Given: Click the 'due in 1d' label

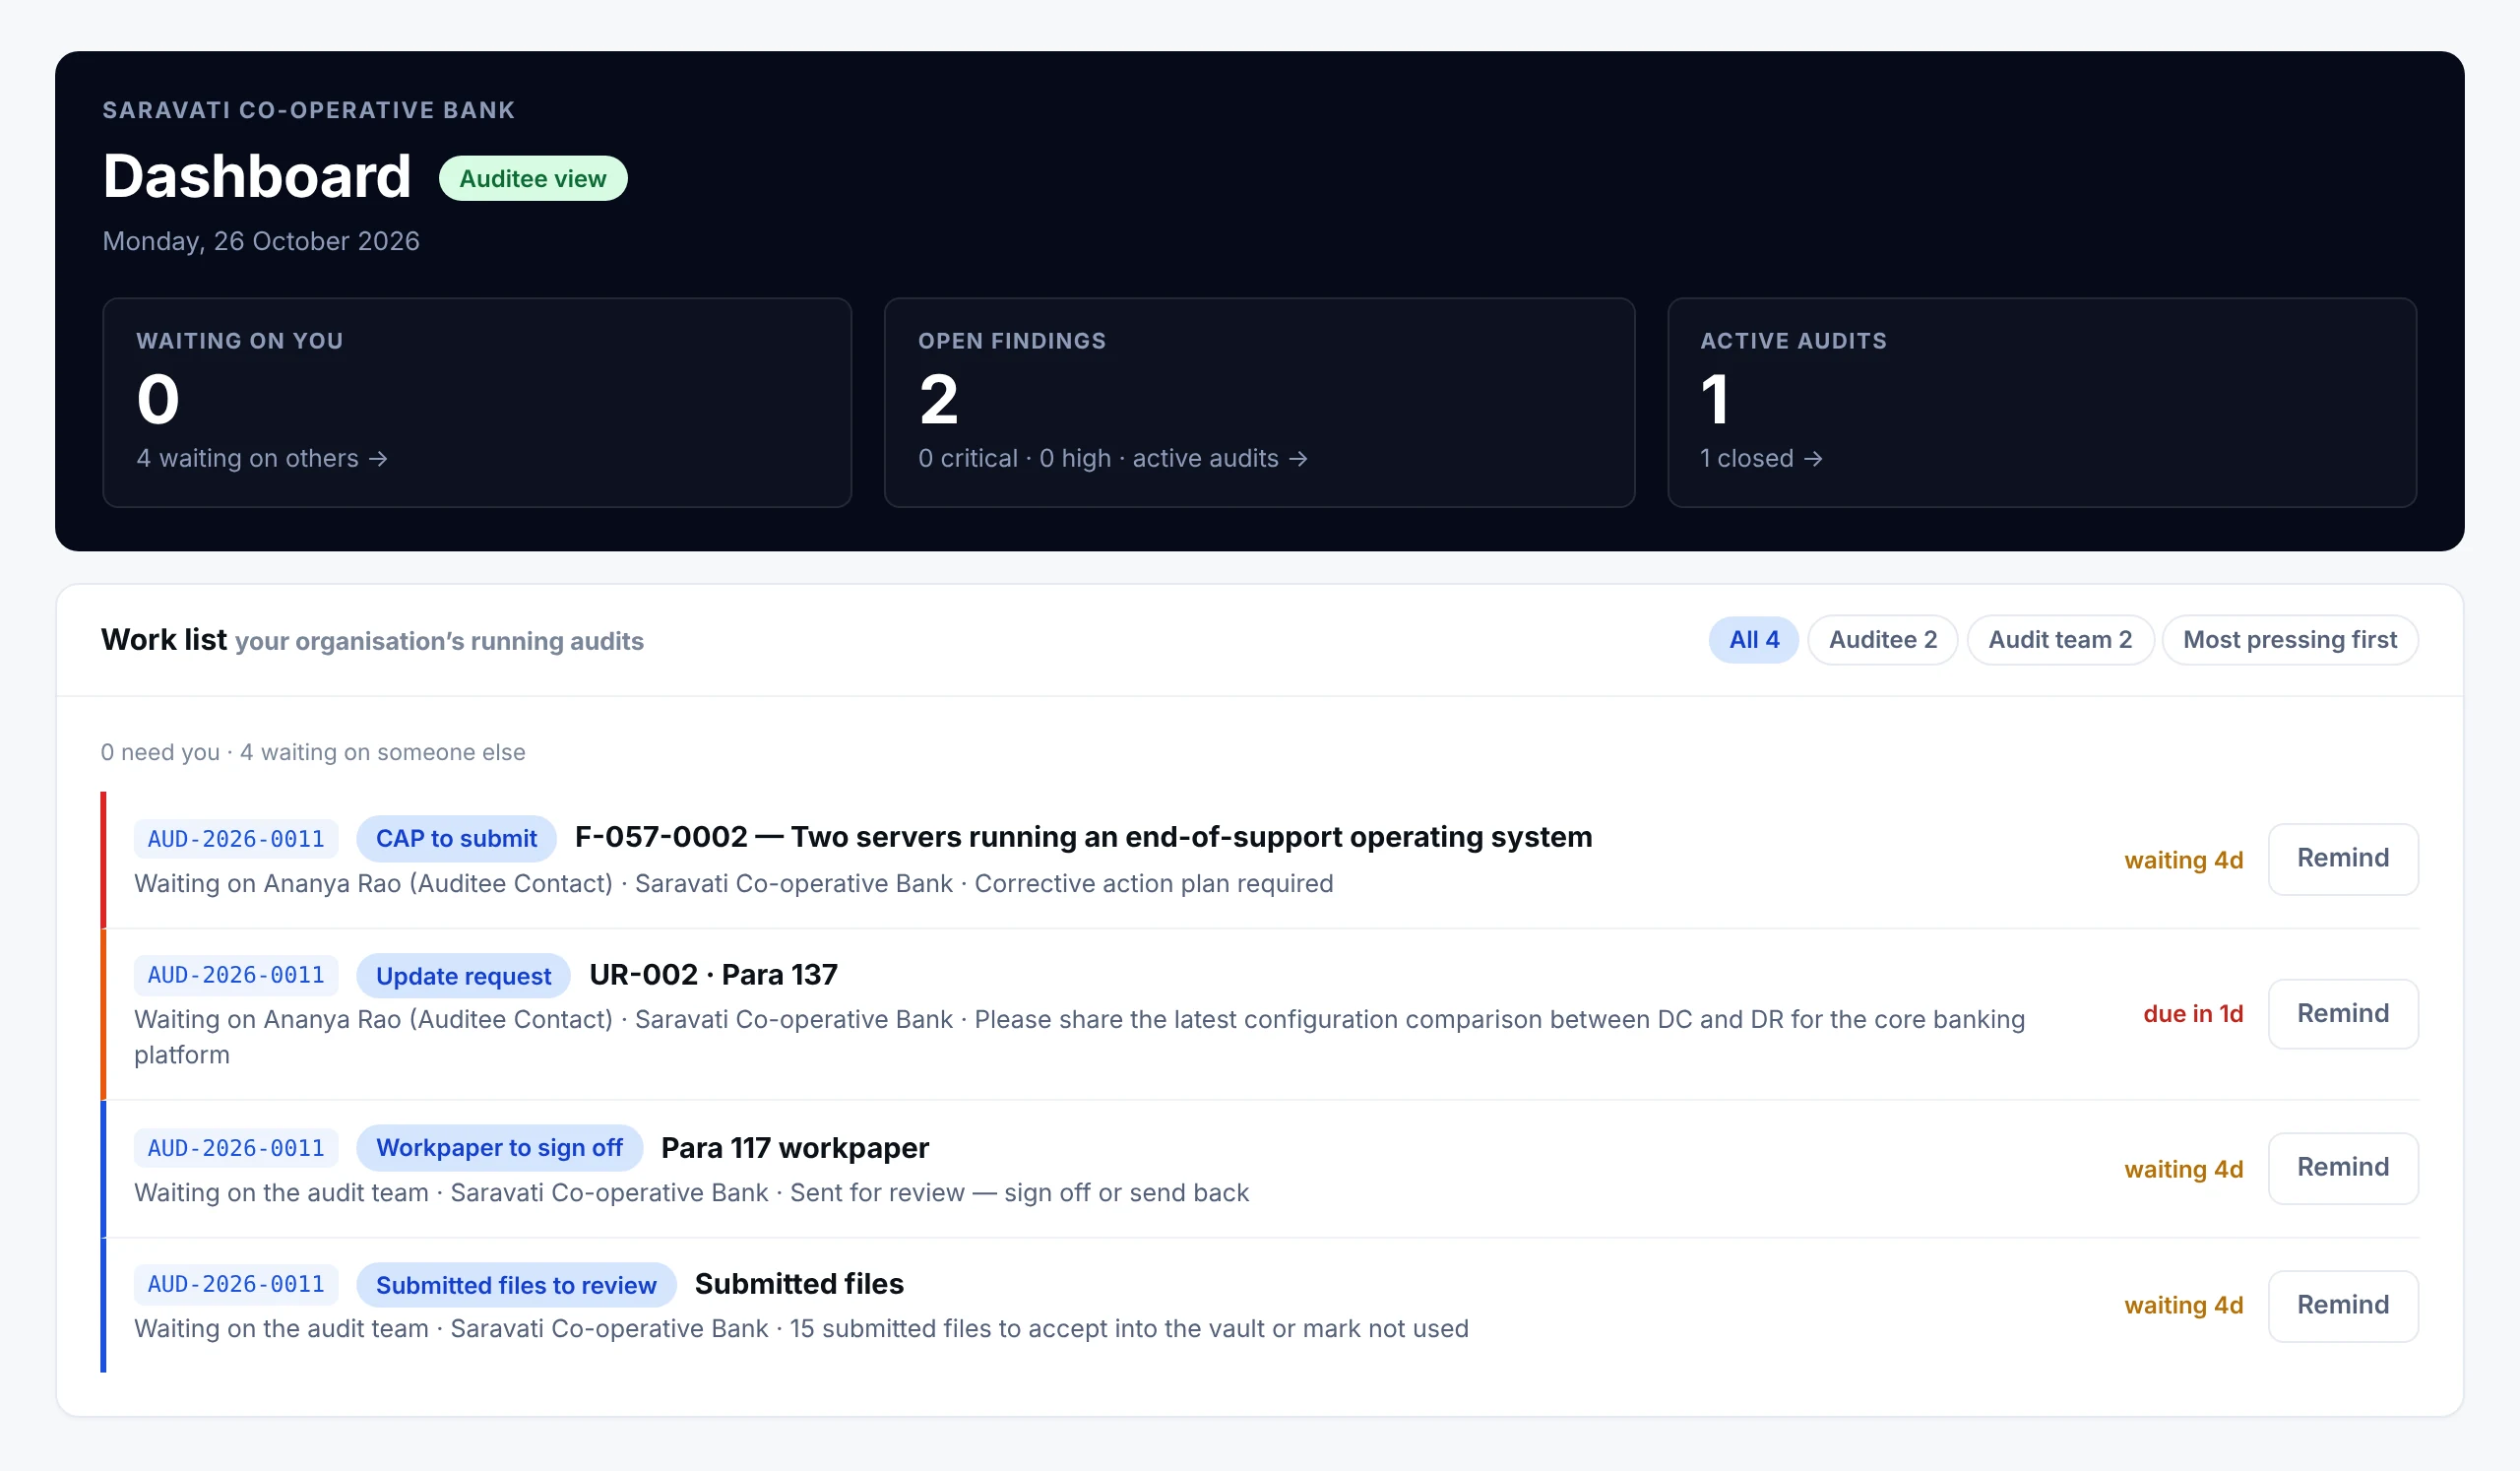Looking at the screenshot, I should click(2193, 1014).
